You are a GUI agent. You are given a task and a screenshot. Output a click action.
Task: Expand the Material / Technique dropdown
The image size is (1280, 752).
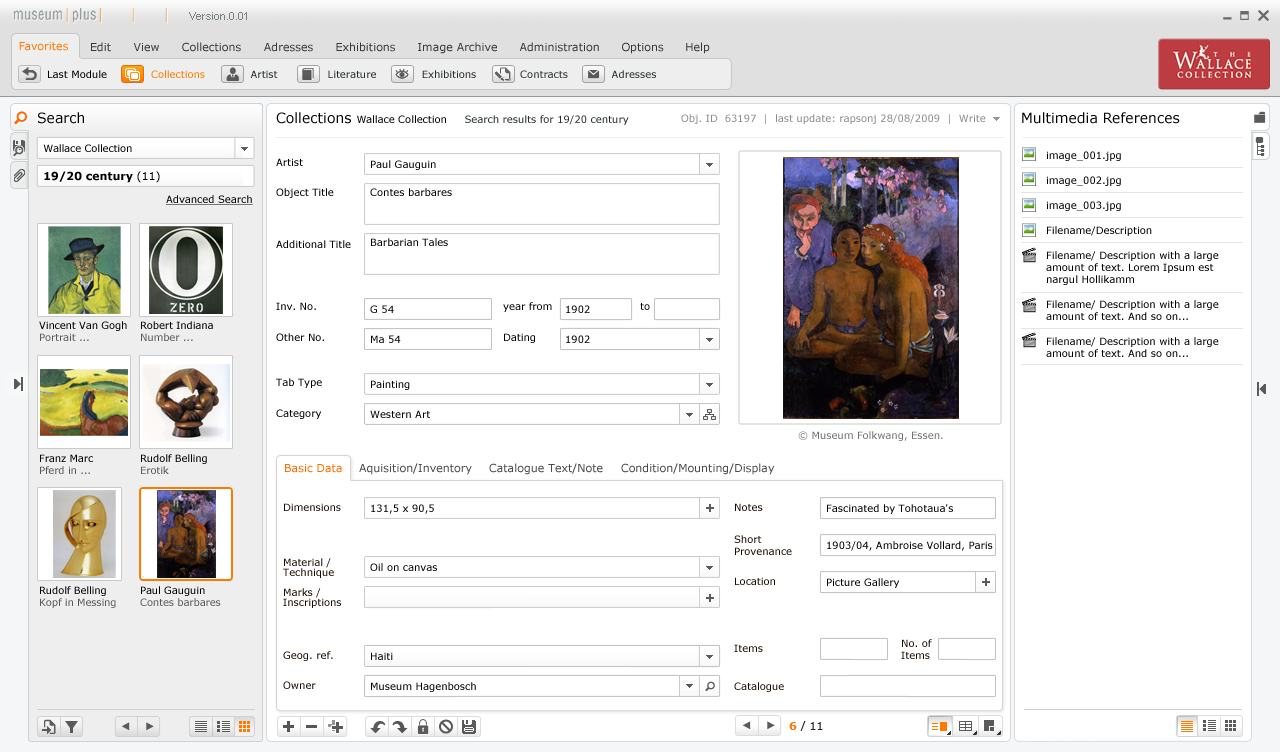(x=709, y=567)
